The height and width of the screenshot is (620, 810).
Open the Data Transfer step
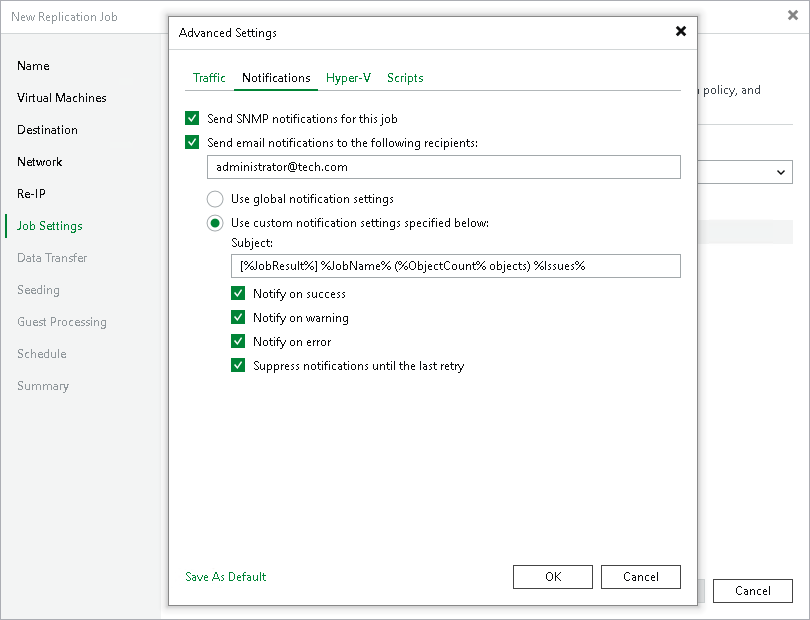point(52,258)
